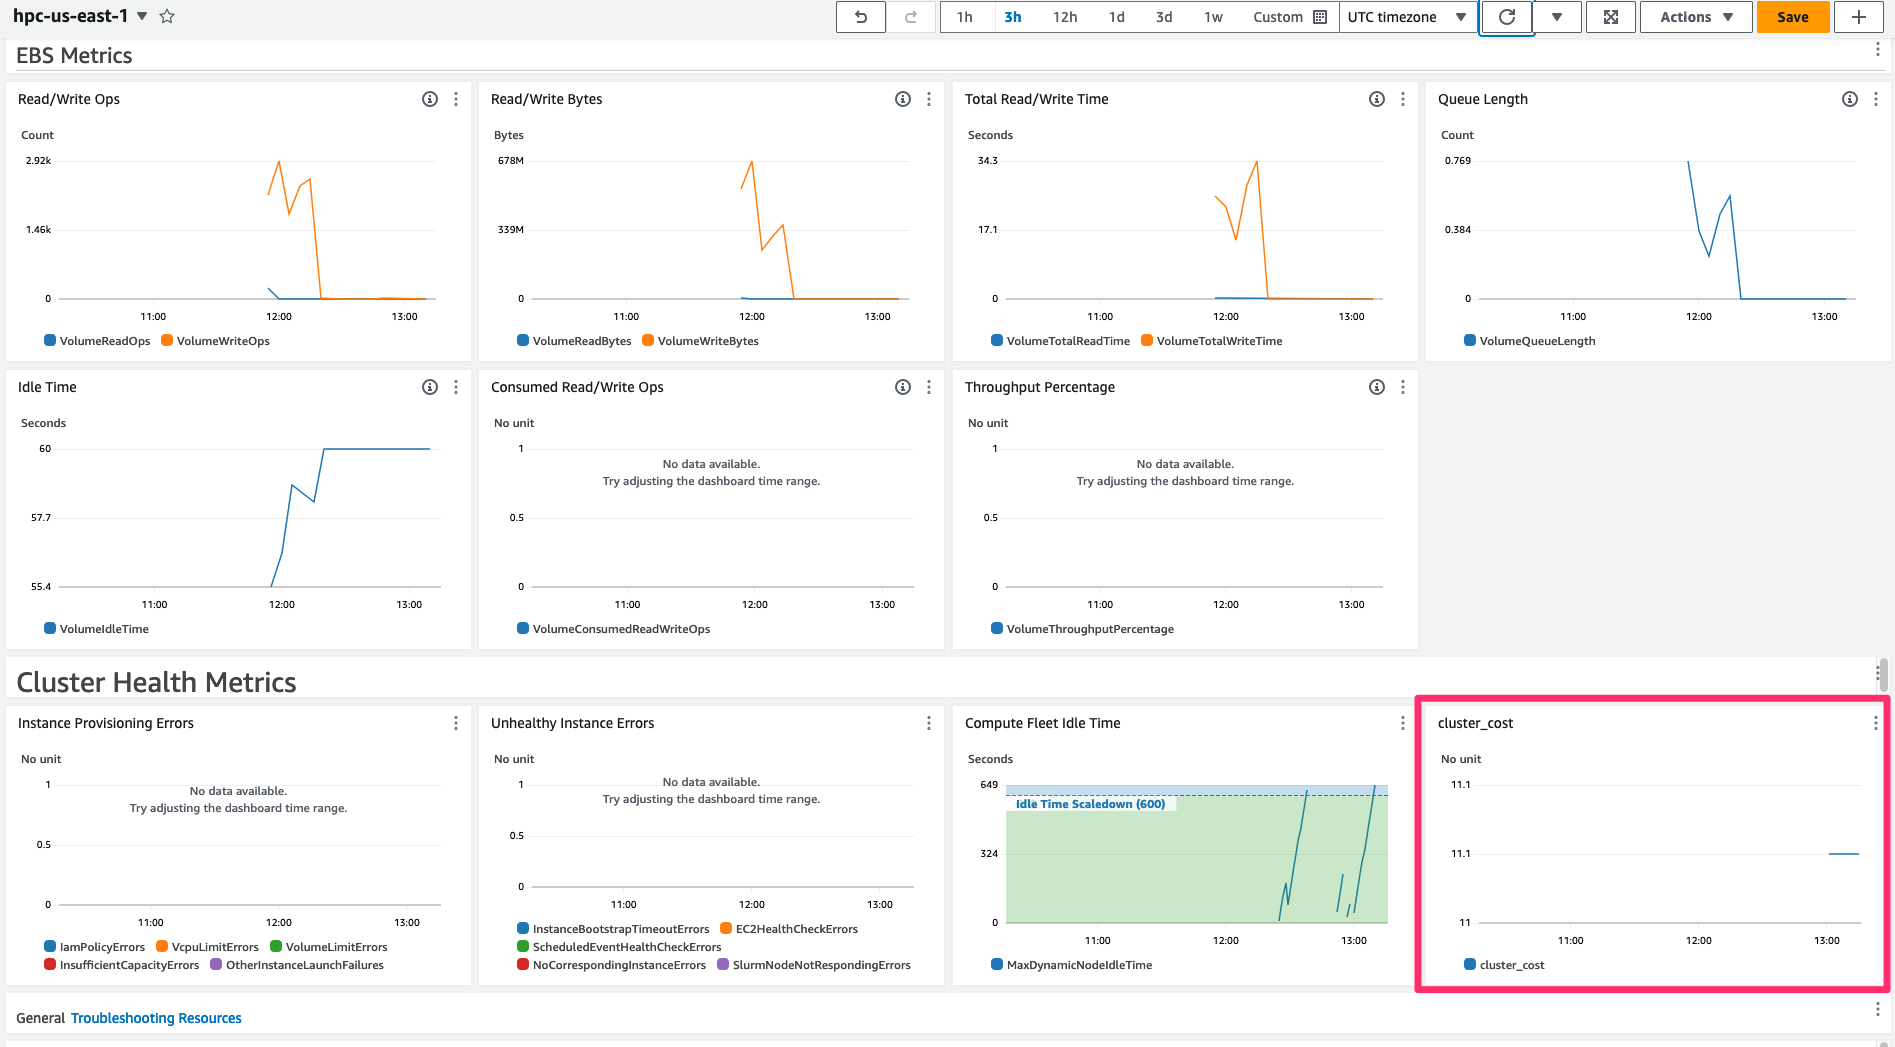Click the page vertical scrollbar thumb
Viewport: 1895px width, 1047px height.
coord(1883,675)
